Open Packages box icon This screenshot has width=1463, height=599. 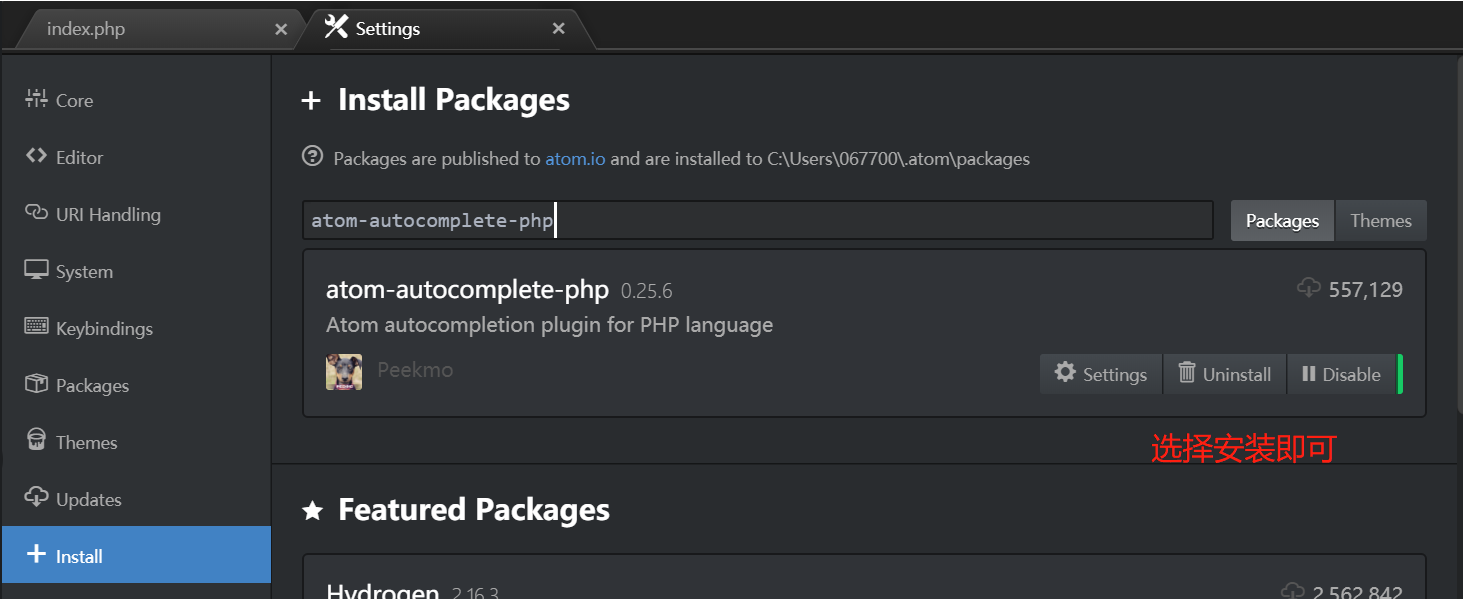click(x=36, y=384)
